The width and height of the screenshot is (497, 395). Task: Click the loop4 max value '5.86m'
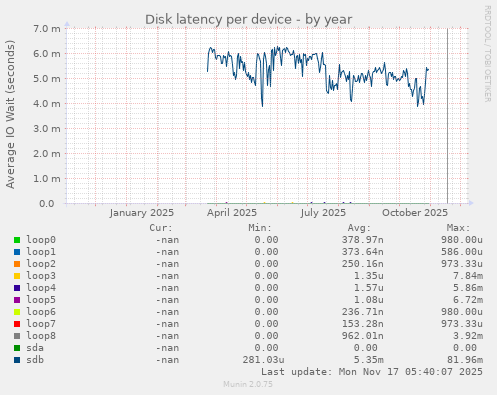click(x=468, y=288)
